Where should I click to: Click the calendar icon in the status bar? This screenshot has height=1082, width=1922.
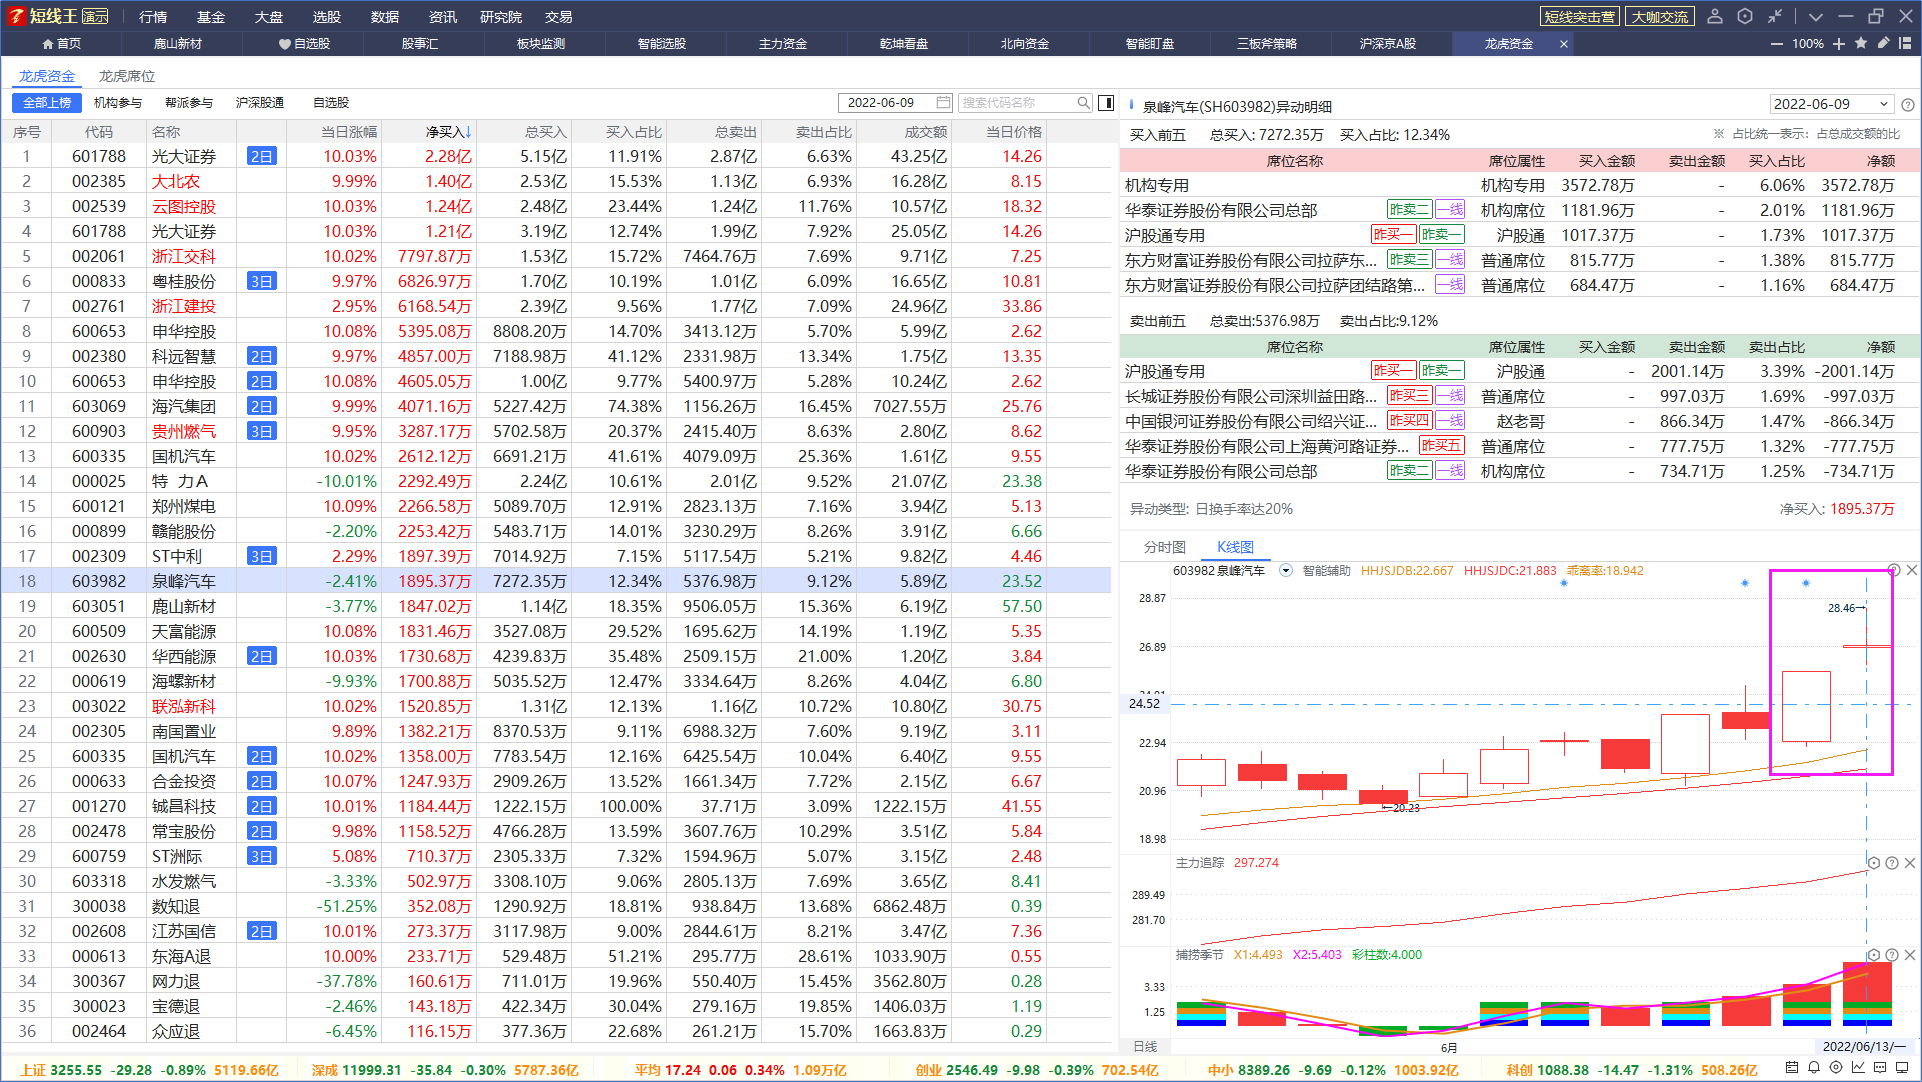tap(1792, 1068)
